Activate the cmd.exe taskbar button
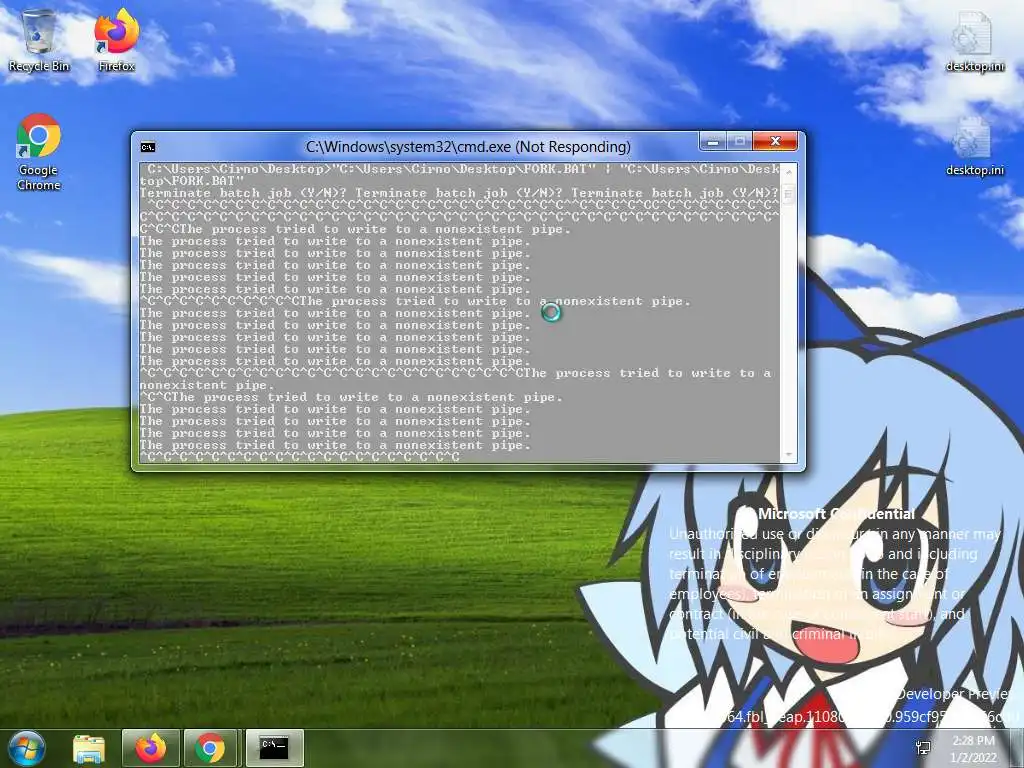The width and height of the screenshot is (1024, 768). pos(274,748)
